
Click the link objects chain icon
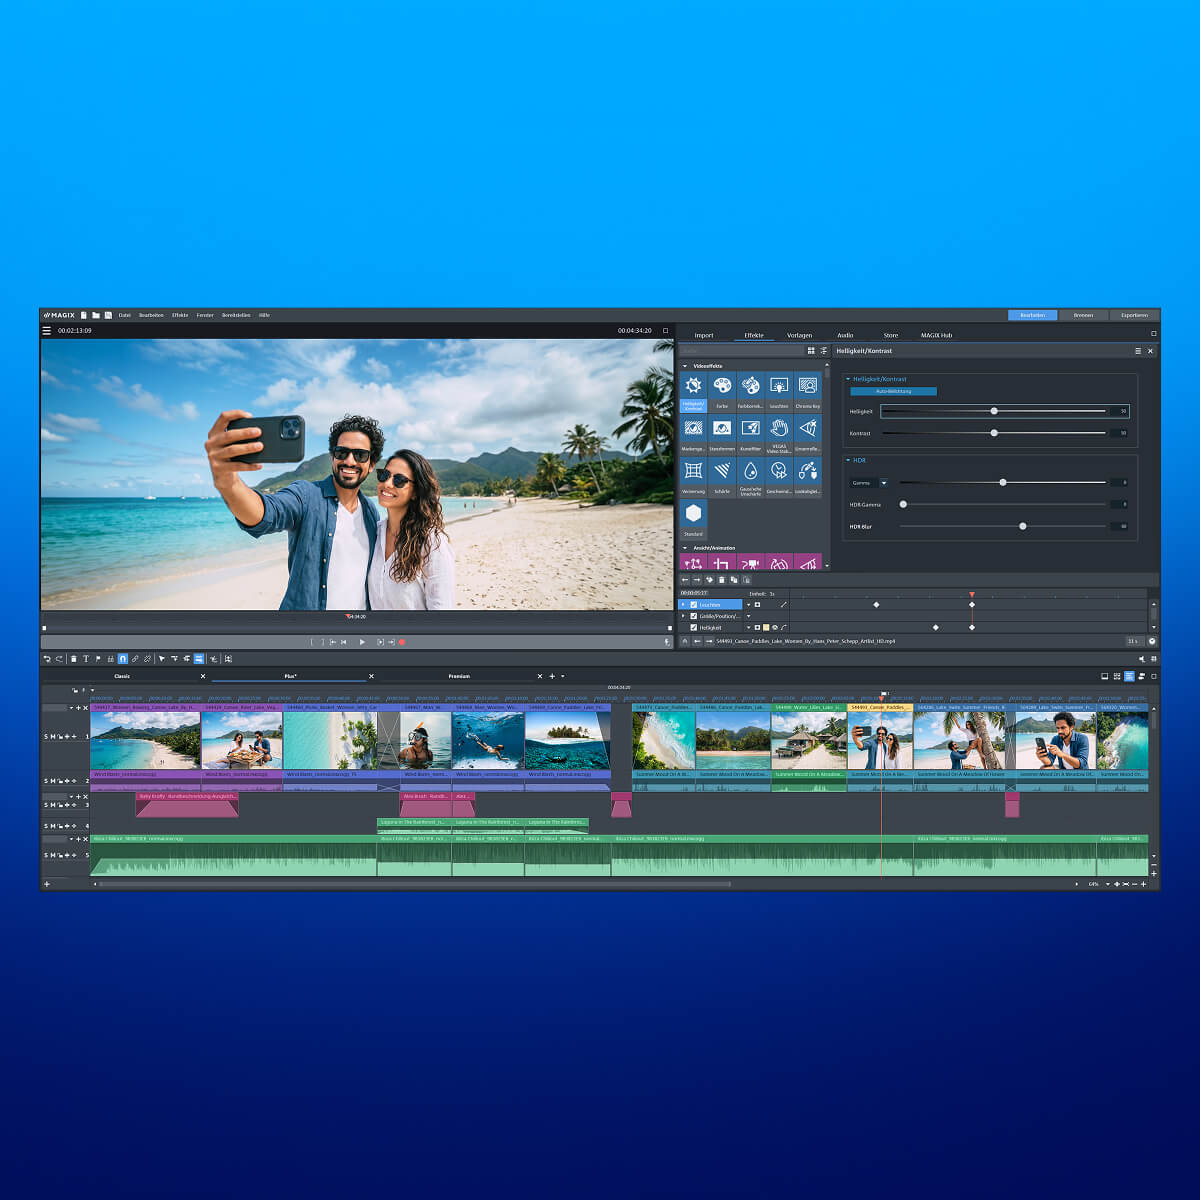coord(135,659)
